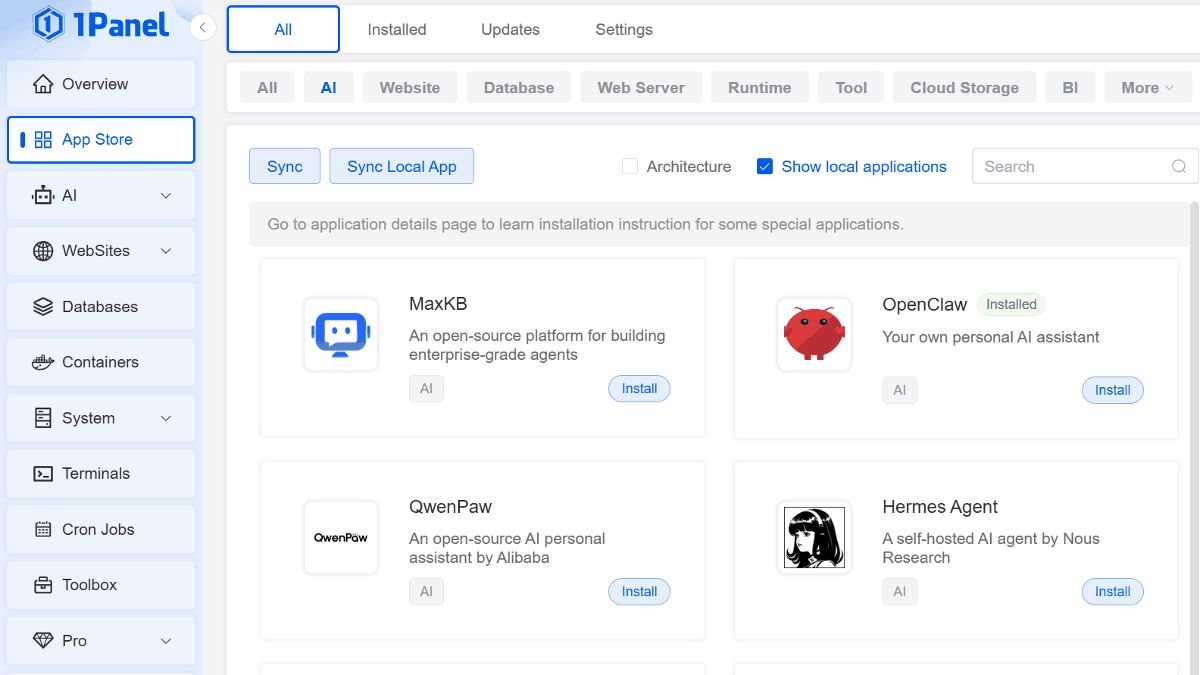This screenshot has width=1200, height=675.
Task: Focus the app Search input field
Action: (x=1085, y=167)
